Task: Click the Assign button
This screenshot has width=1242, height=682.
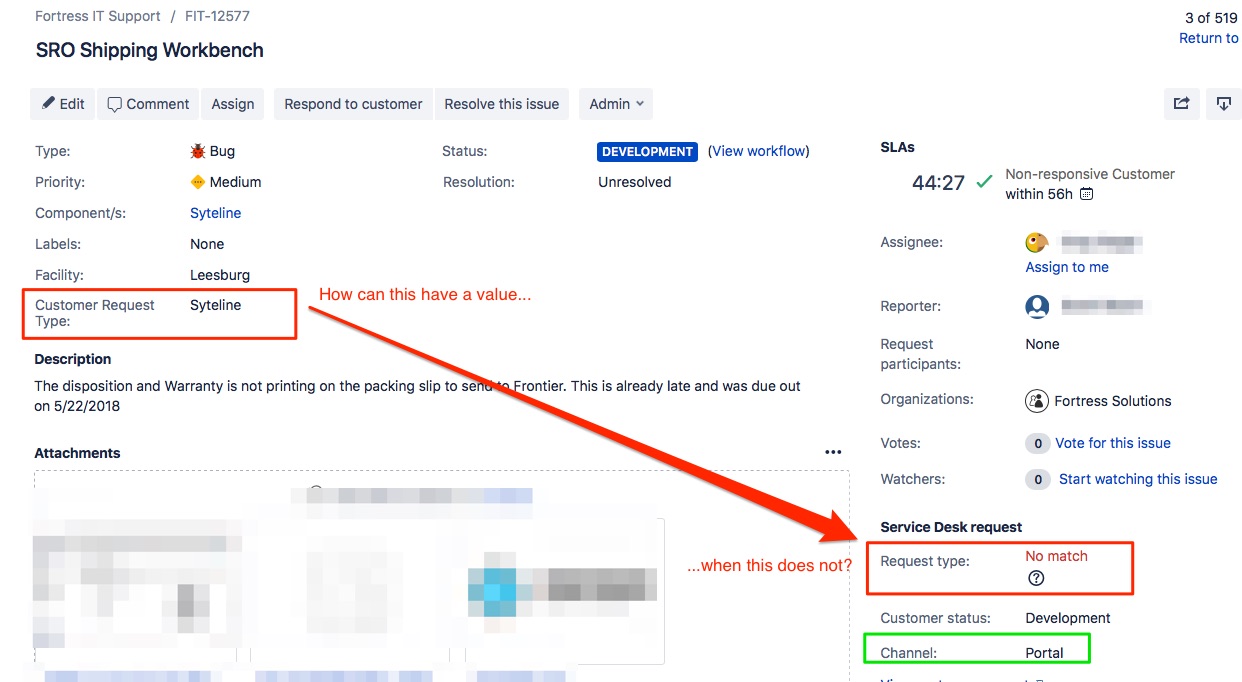Action: click(x=233, y=104)
